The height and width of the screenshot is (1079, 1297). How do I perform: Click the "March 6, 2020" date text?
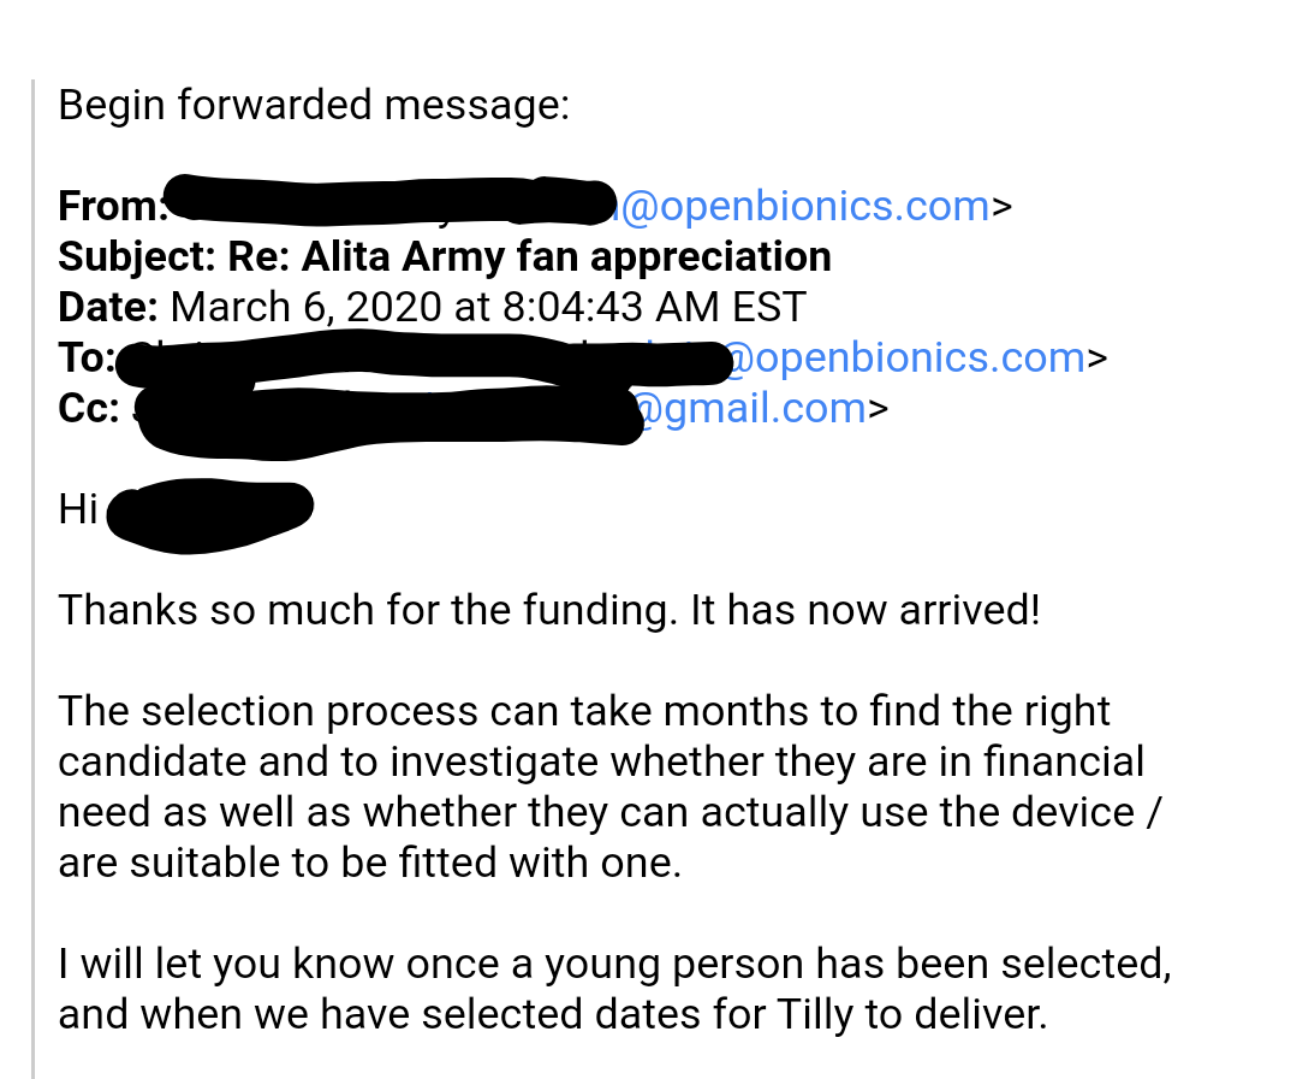[x=305, y=306]
